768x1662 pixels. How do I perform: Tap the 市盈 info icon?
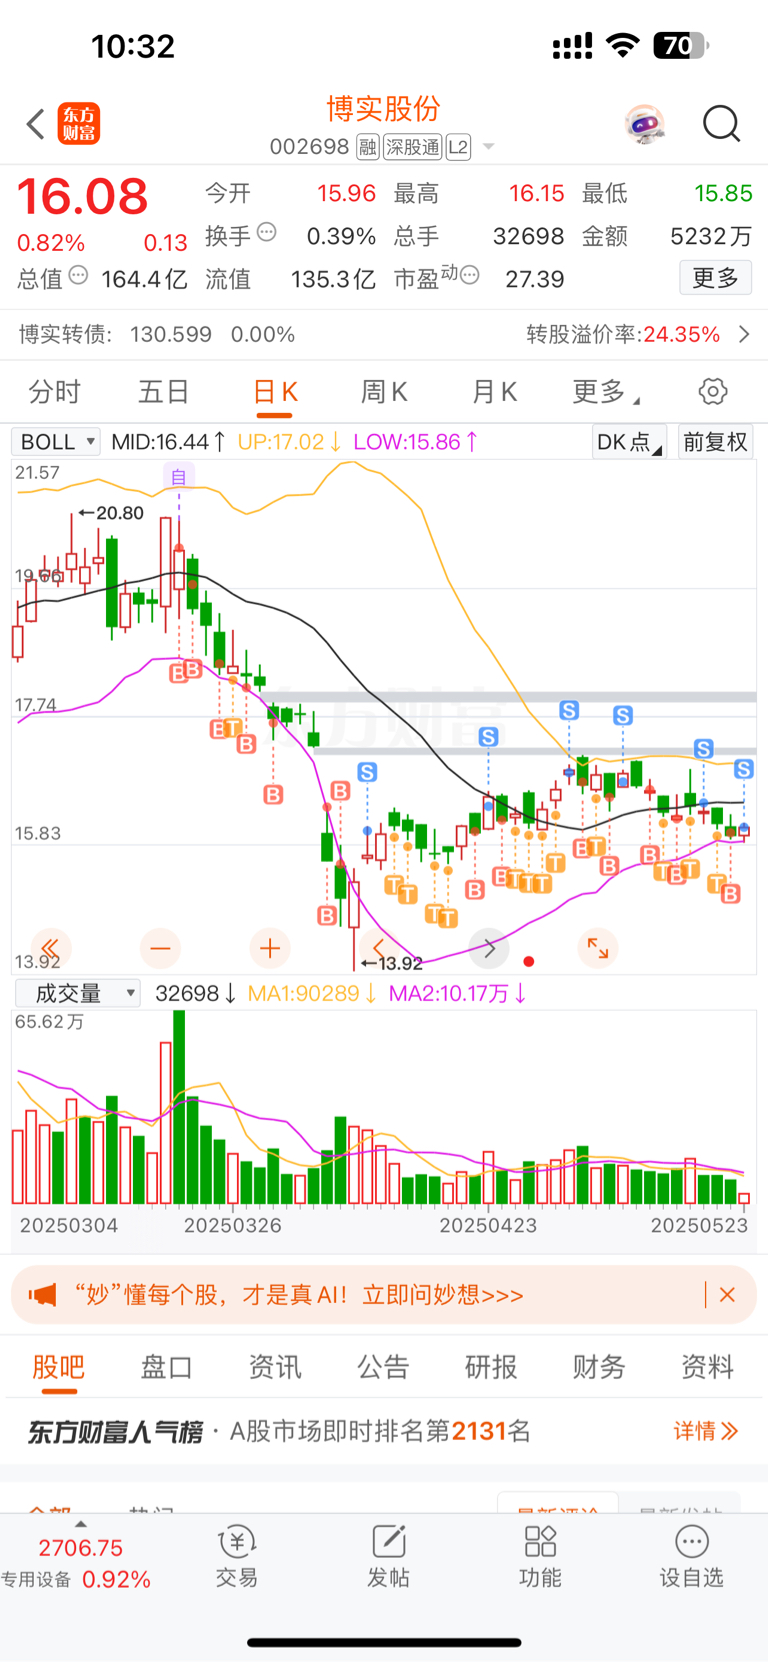click(x=470, y=275)
